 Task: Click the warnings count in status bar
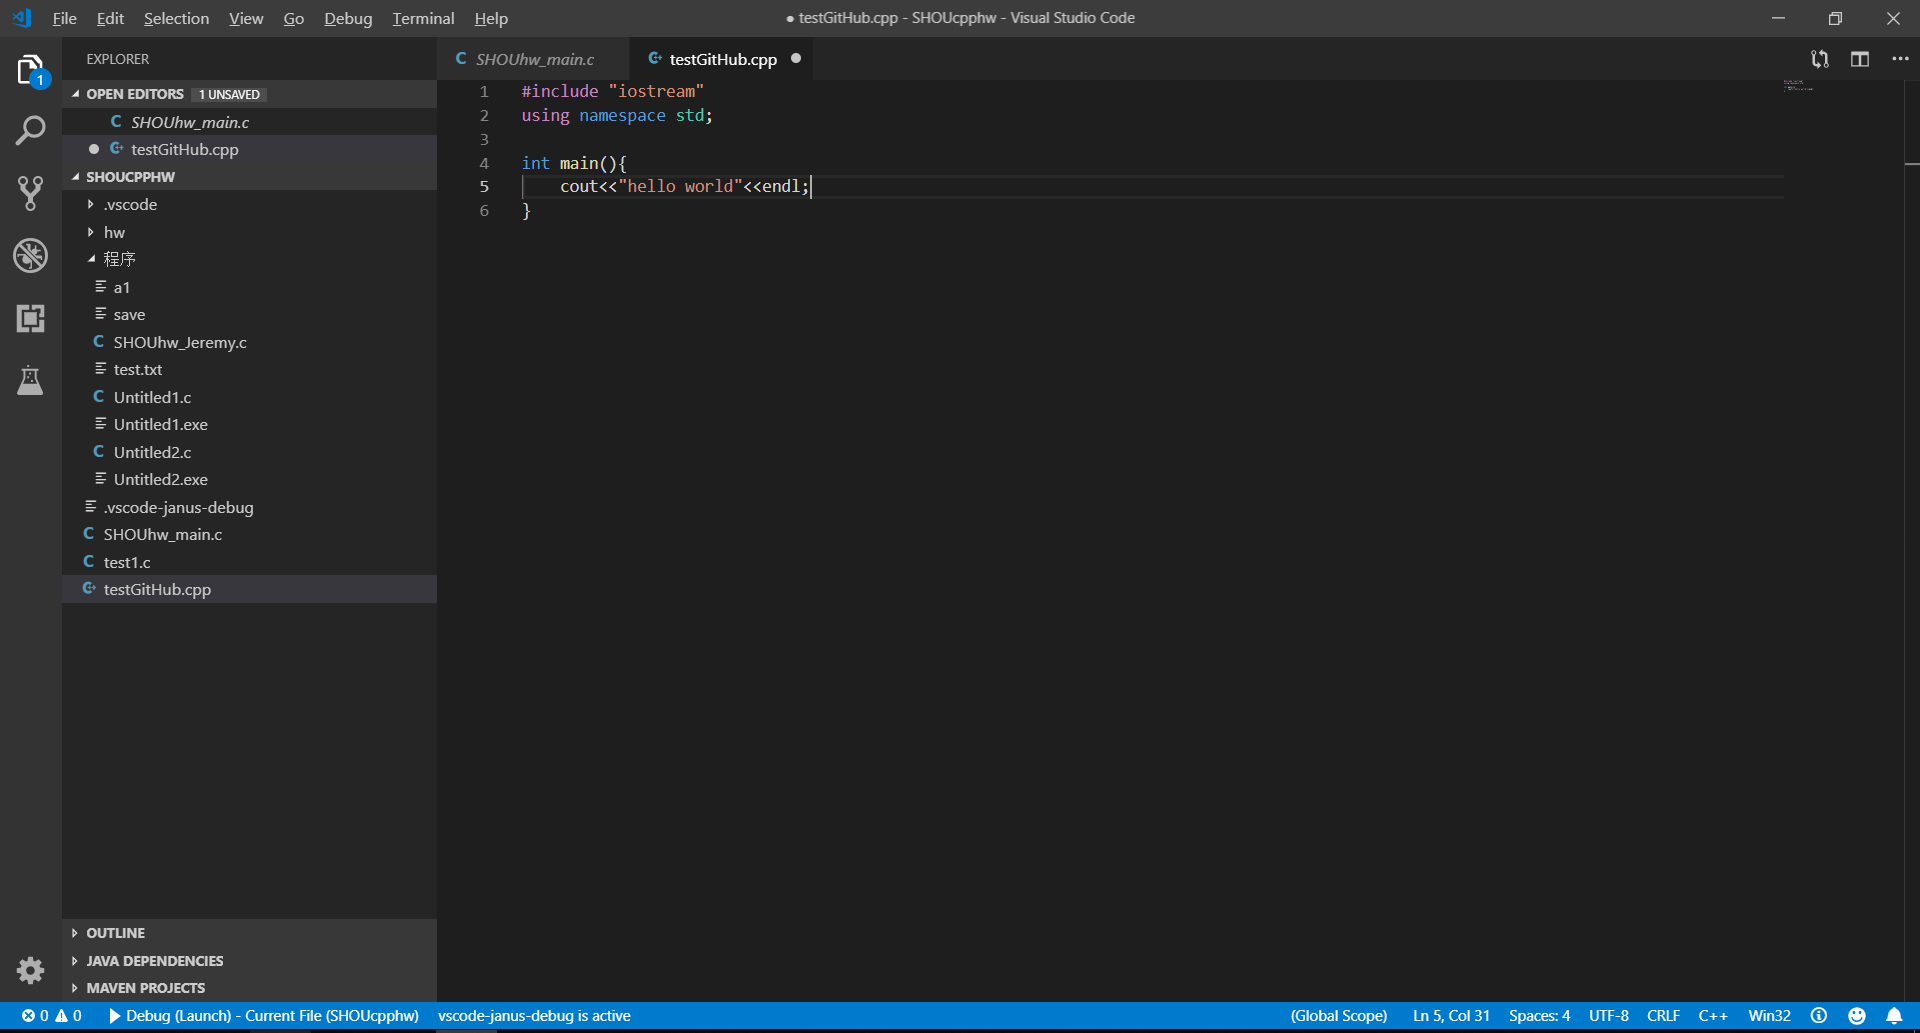click(68, 1016)
